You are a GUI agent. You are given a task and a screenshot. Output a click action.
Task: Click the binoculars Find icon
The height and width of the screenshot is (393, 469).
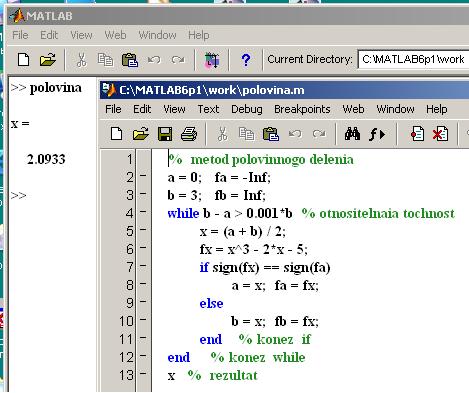pos(352,134)
